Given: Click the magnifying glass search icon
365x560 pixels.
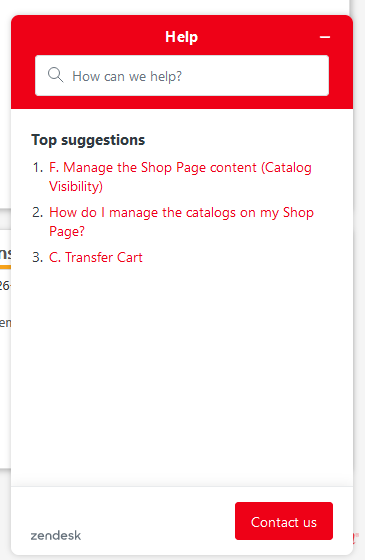Looking at the screenshot, I should point(55,75).
